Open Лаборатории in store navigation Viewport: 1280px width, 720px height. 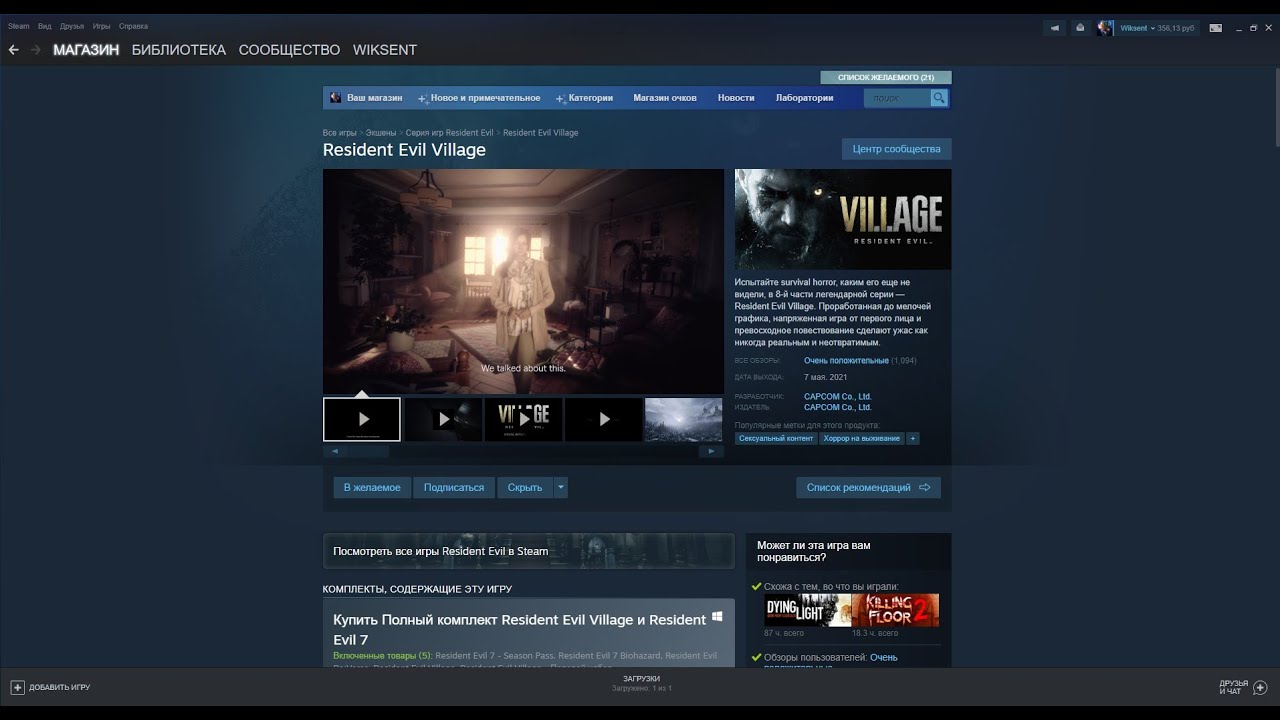pyautogui.click(x=804, y=98)
